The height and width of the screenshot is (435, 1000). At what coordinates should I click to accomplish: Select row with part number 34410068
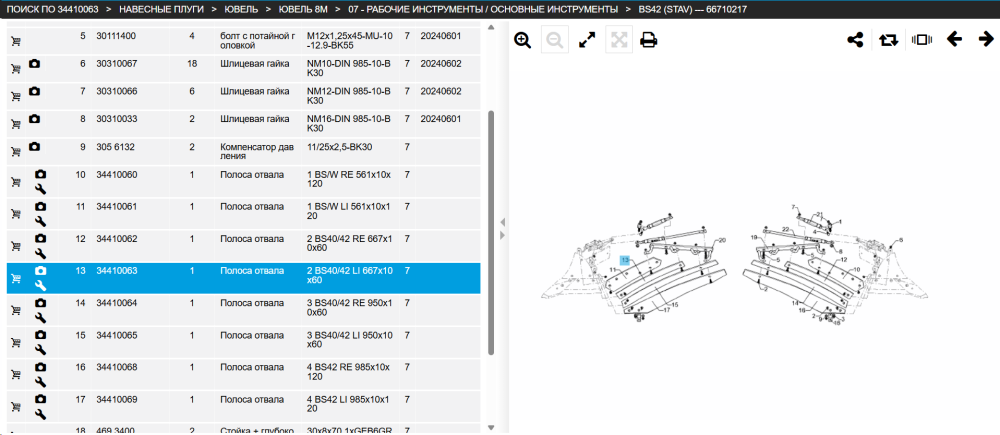tap(244, 374)
